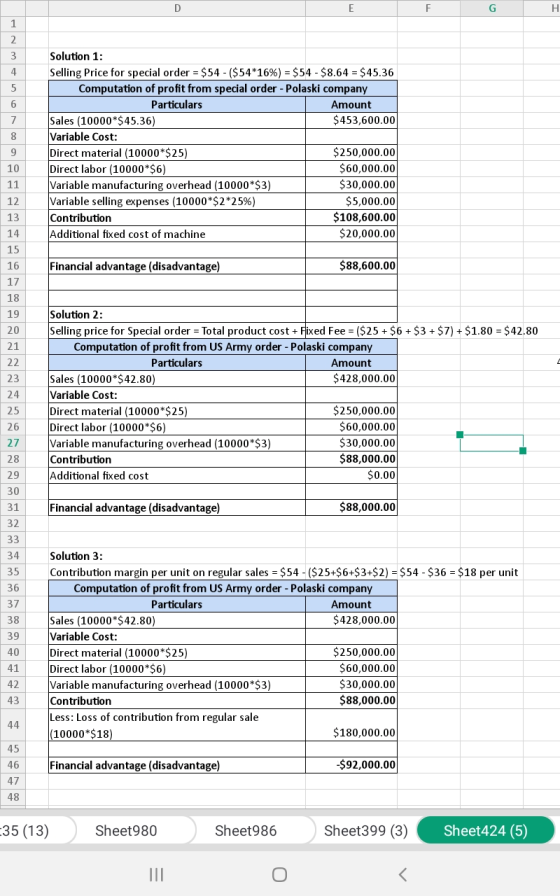Click 'Selling price for Special order' row 20 text

[294, 331]
